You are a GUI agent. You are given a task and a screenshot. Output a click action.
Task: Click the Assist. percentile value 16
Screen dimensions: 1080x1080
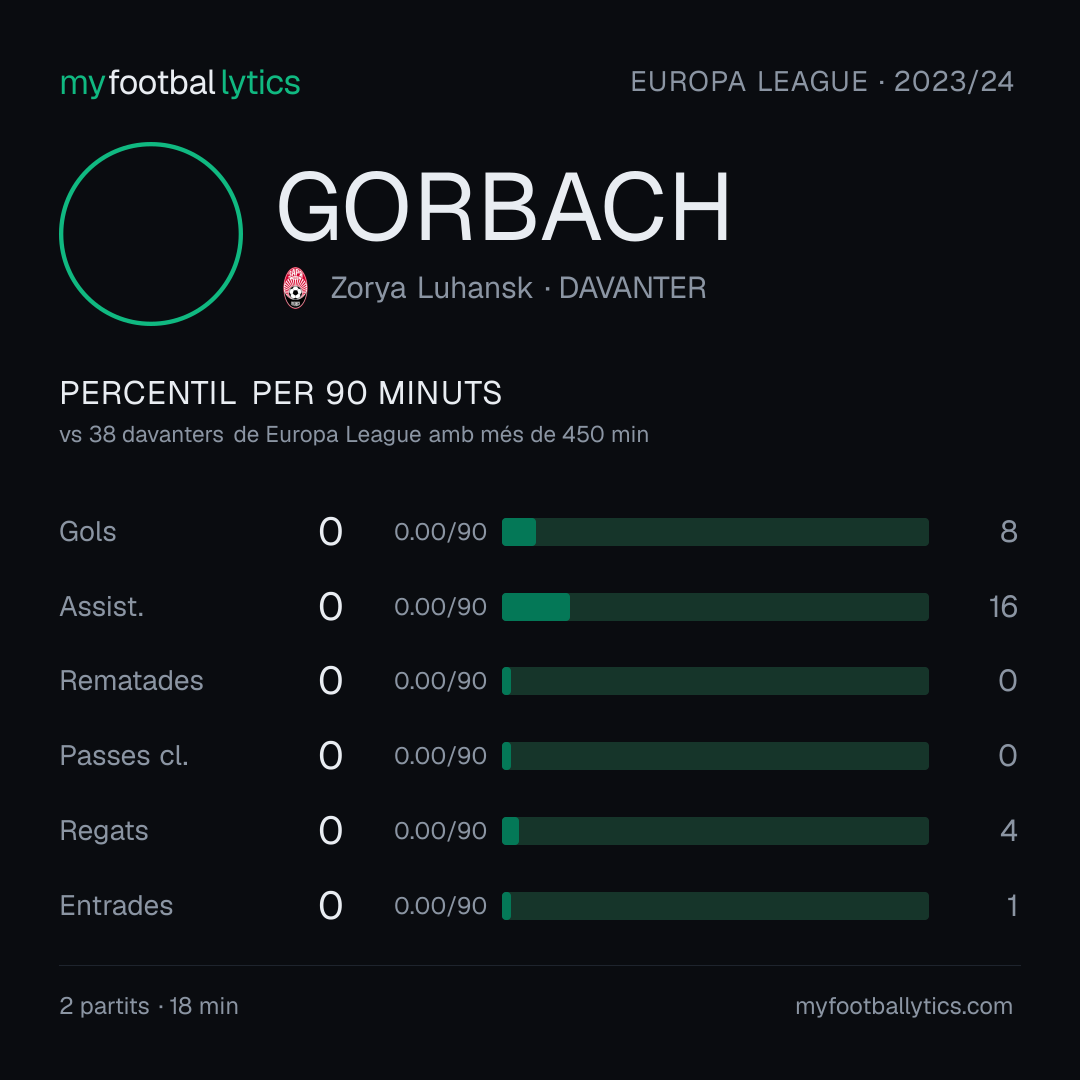click(x=1003, y=607)
